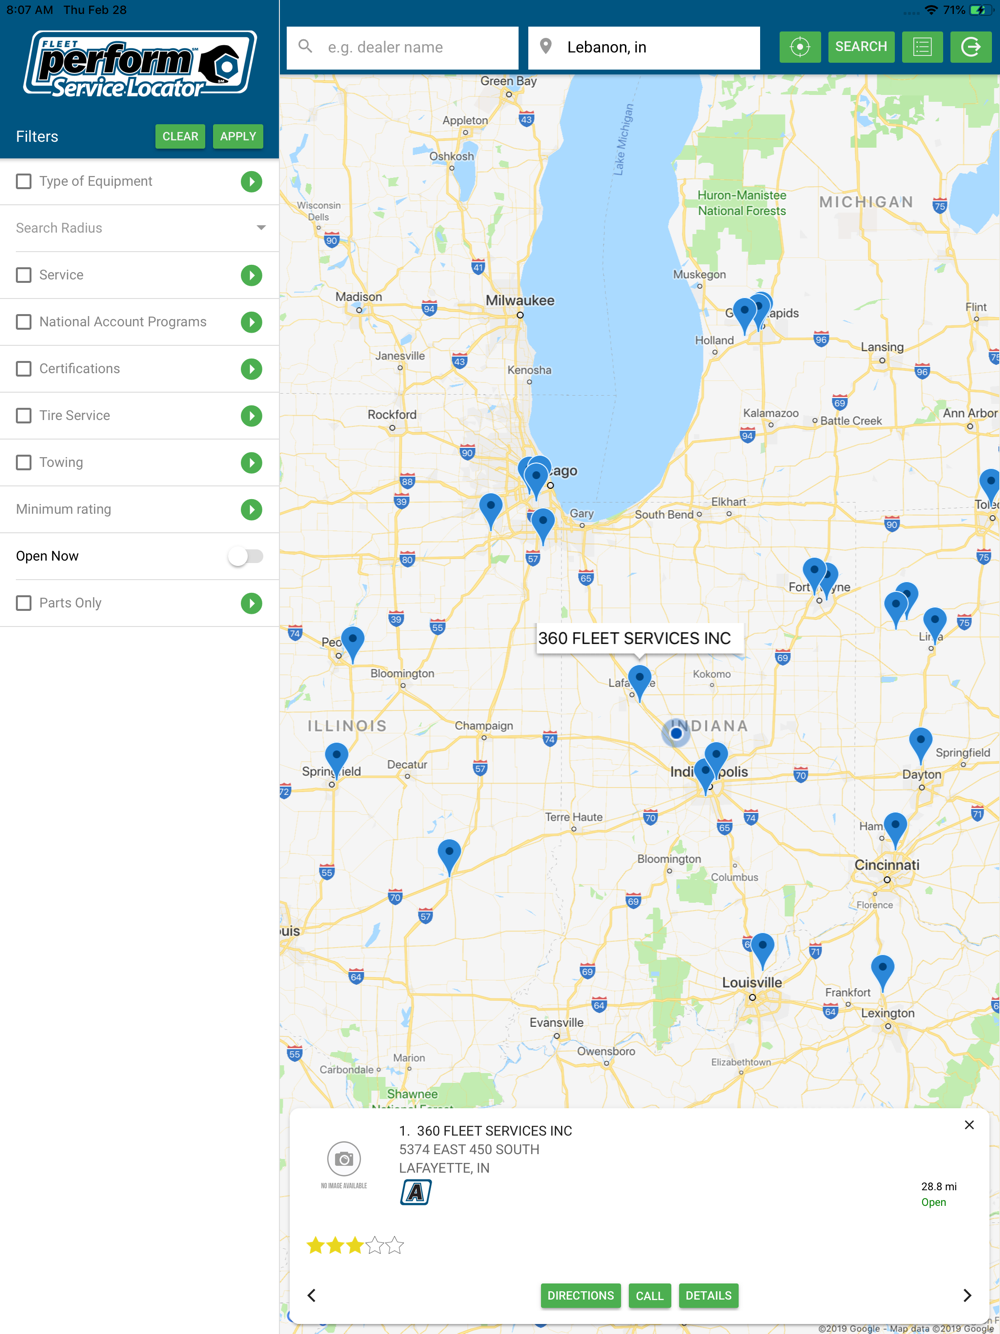1000x1334 pixels.
Task: Open dealer DETAILS
Action: [709, 1296]
